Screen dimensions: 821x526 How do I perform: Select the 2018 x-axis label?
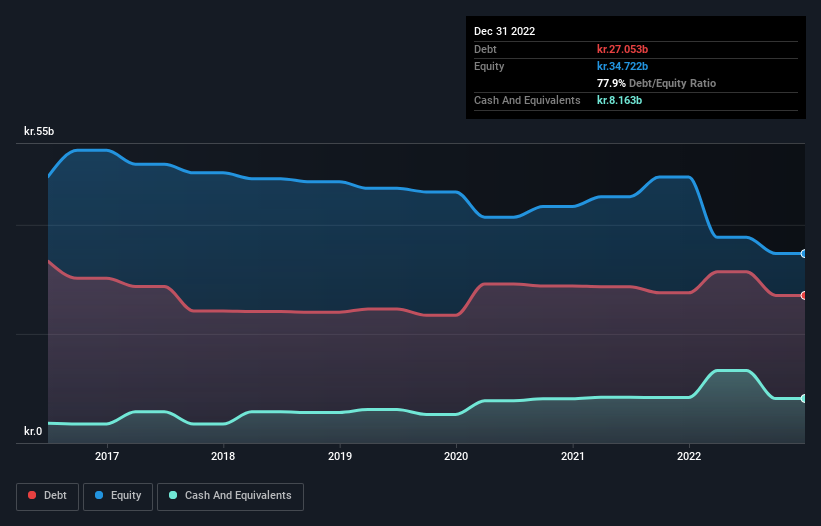point(223,456)
